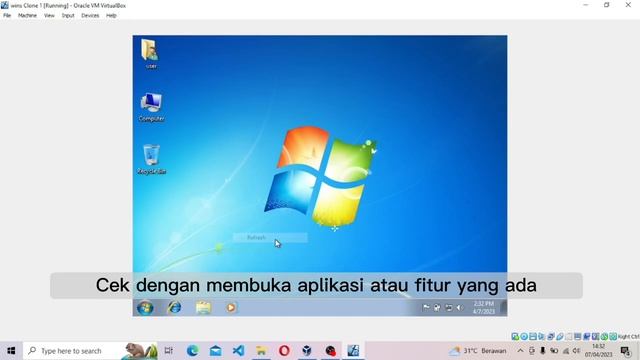This screenshot has width=640, height=360.
Task: Launch Windows Media Player from Windows 7 taskbar
Action: coord(231,307)
